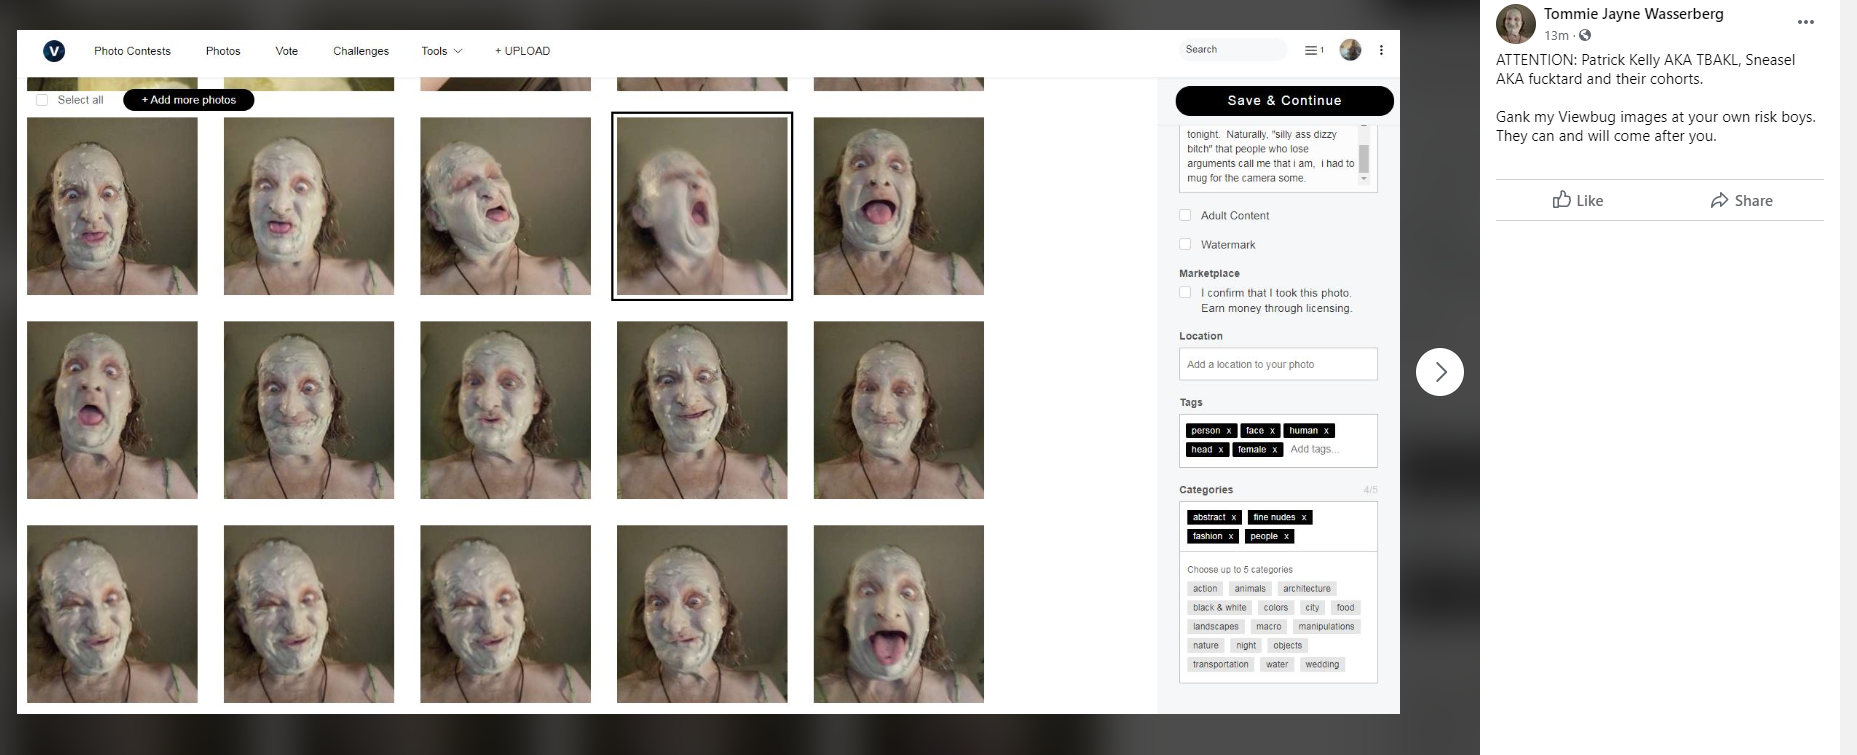Like the Facebook post

[1578, 200]
